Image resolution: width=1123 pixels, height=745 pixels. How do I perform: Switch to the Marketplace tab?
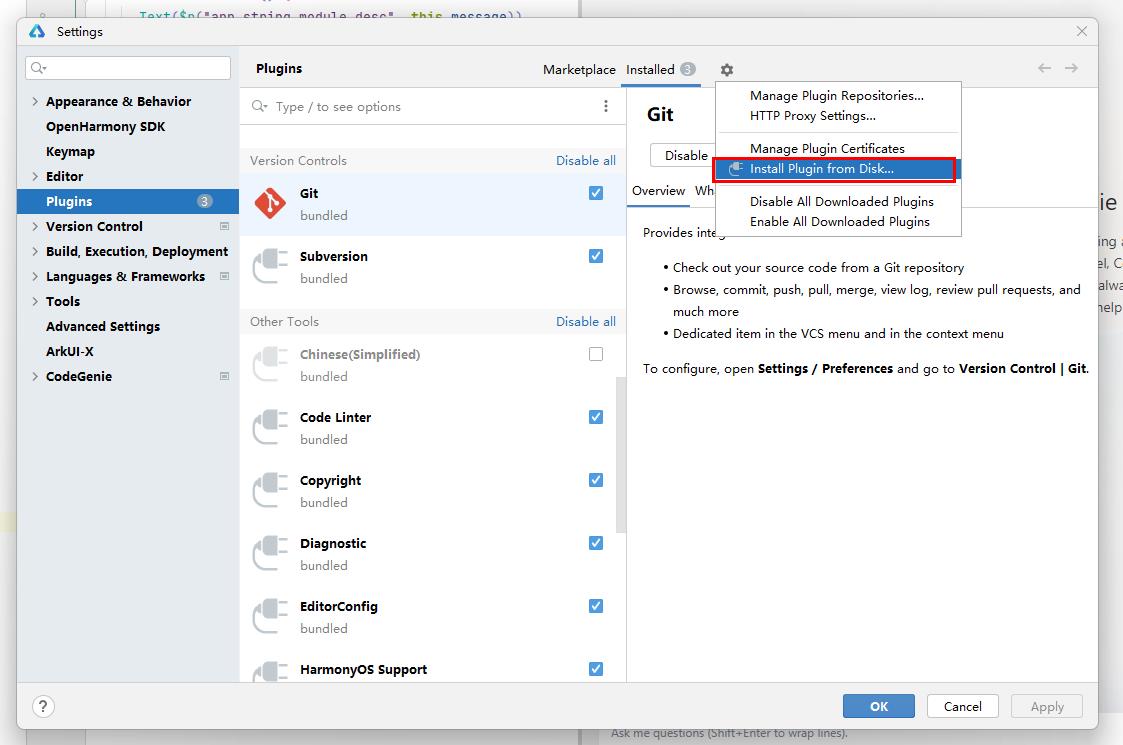pyautogui.click(x=579, y=70)
